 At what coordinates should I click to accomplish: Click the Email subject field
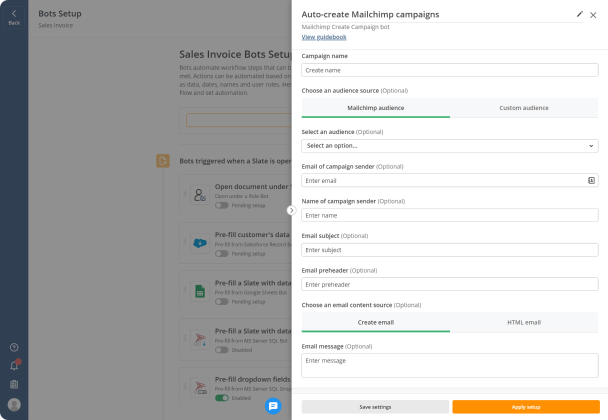pos(450,250)
